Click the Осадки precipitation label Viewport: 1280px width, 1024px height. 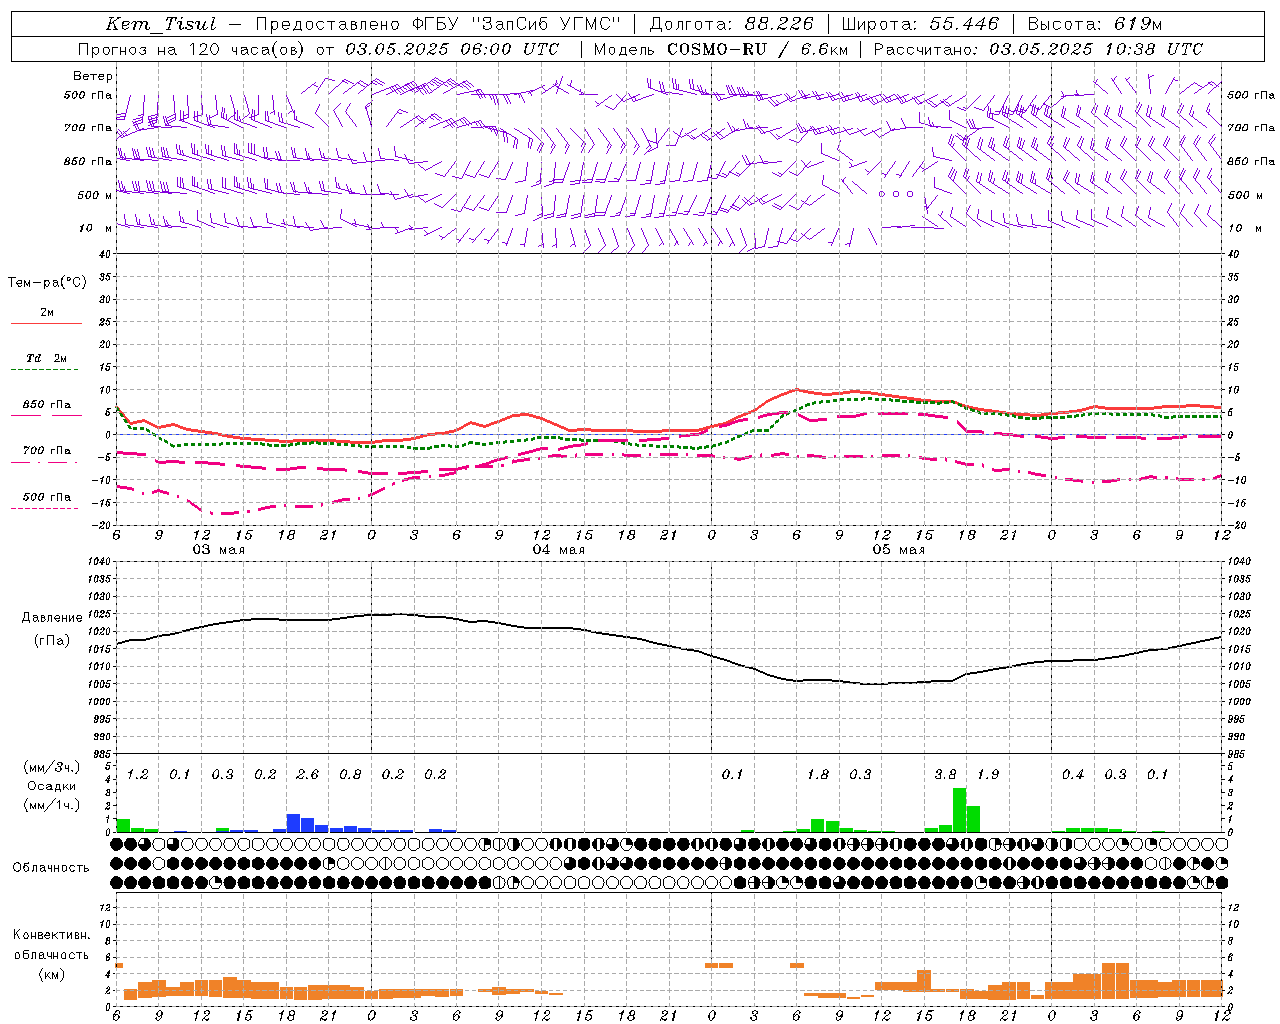click(x=52, y=786)
